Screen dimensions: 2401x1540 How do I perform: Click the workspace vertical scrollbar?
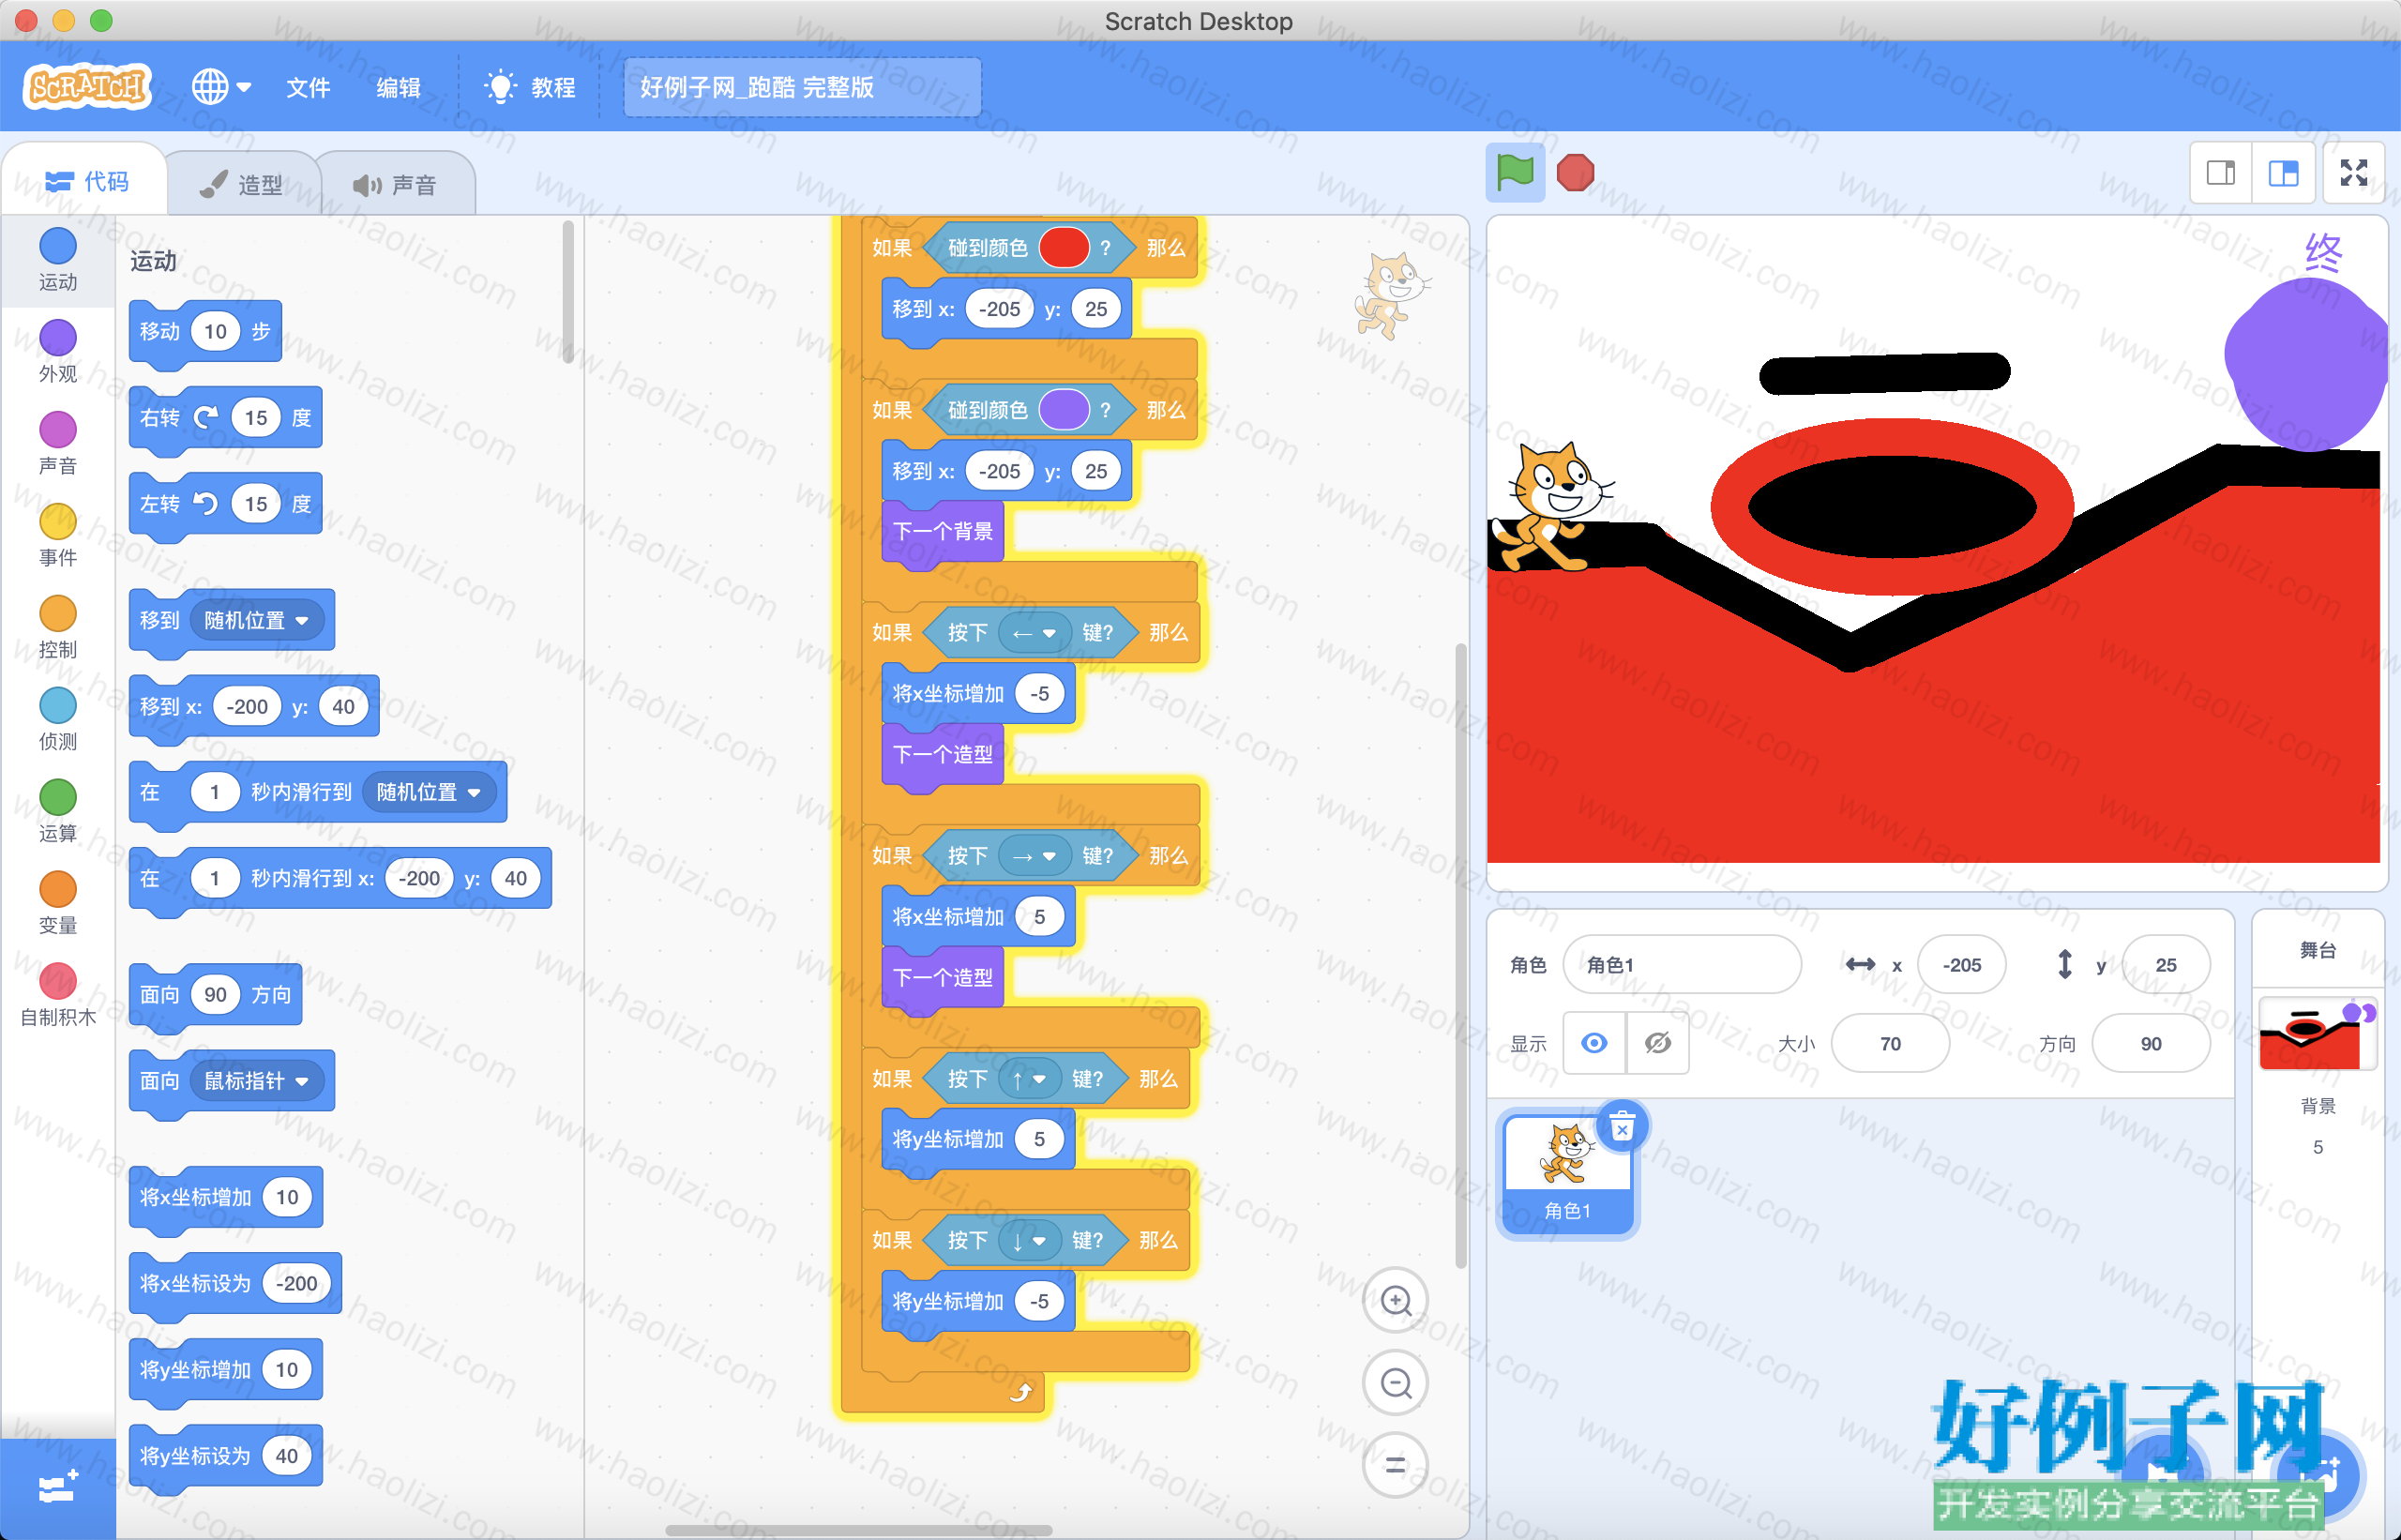click(1460, 956)
